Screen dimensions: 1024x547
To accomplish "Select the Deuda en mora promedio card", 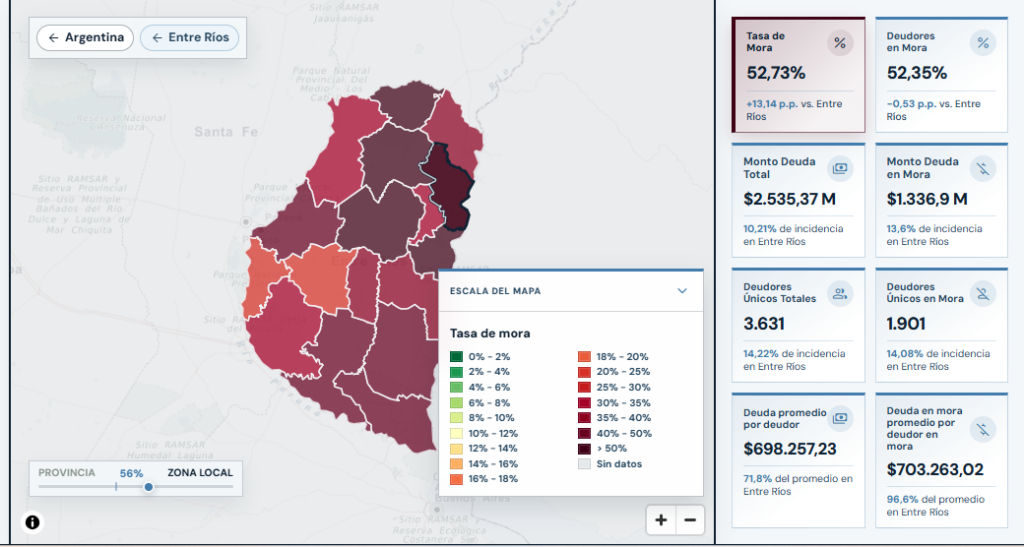I will pos(941,460).
